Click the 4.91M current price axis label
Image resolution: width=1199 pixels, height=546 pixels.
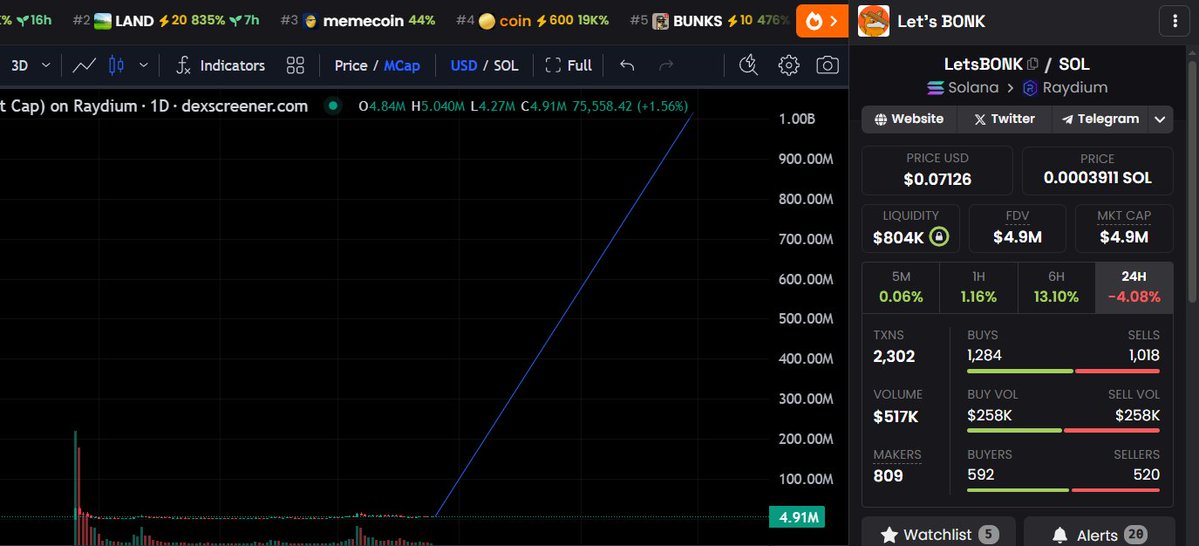799,518
